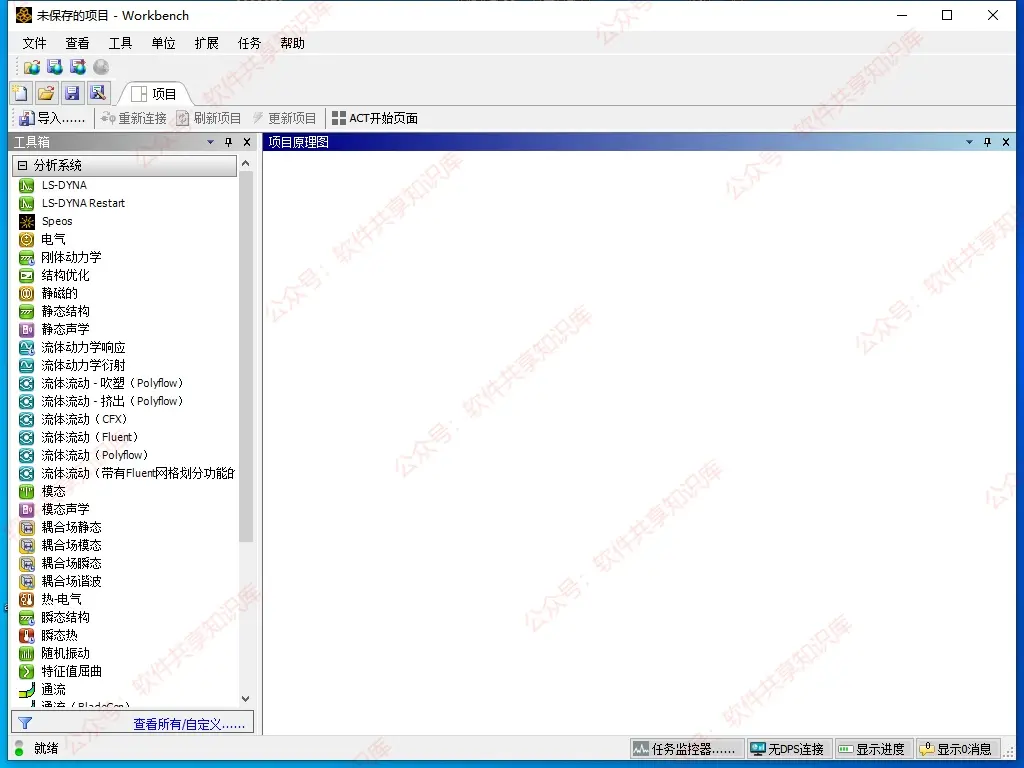This screenshot has height=768, width=1024.
Task: Open 查看所有/自定义 link
Action: [189, 724]
